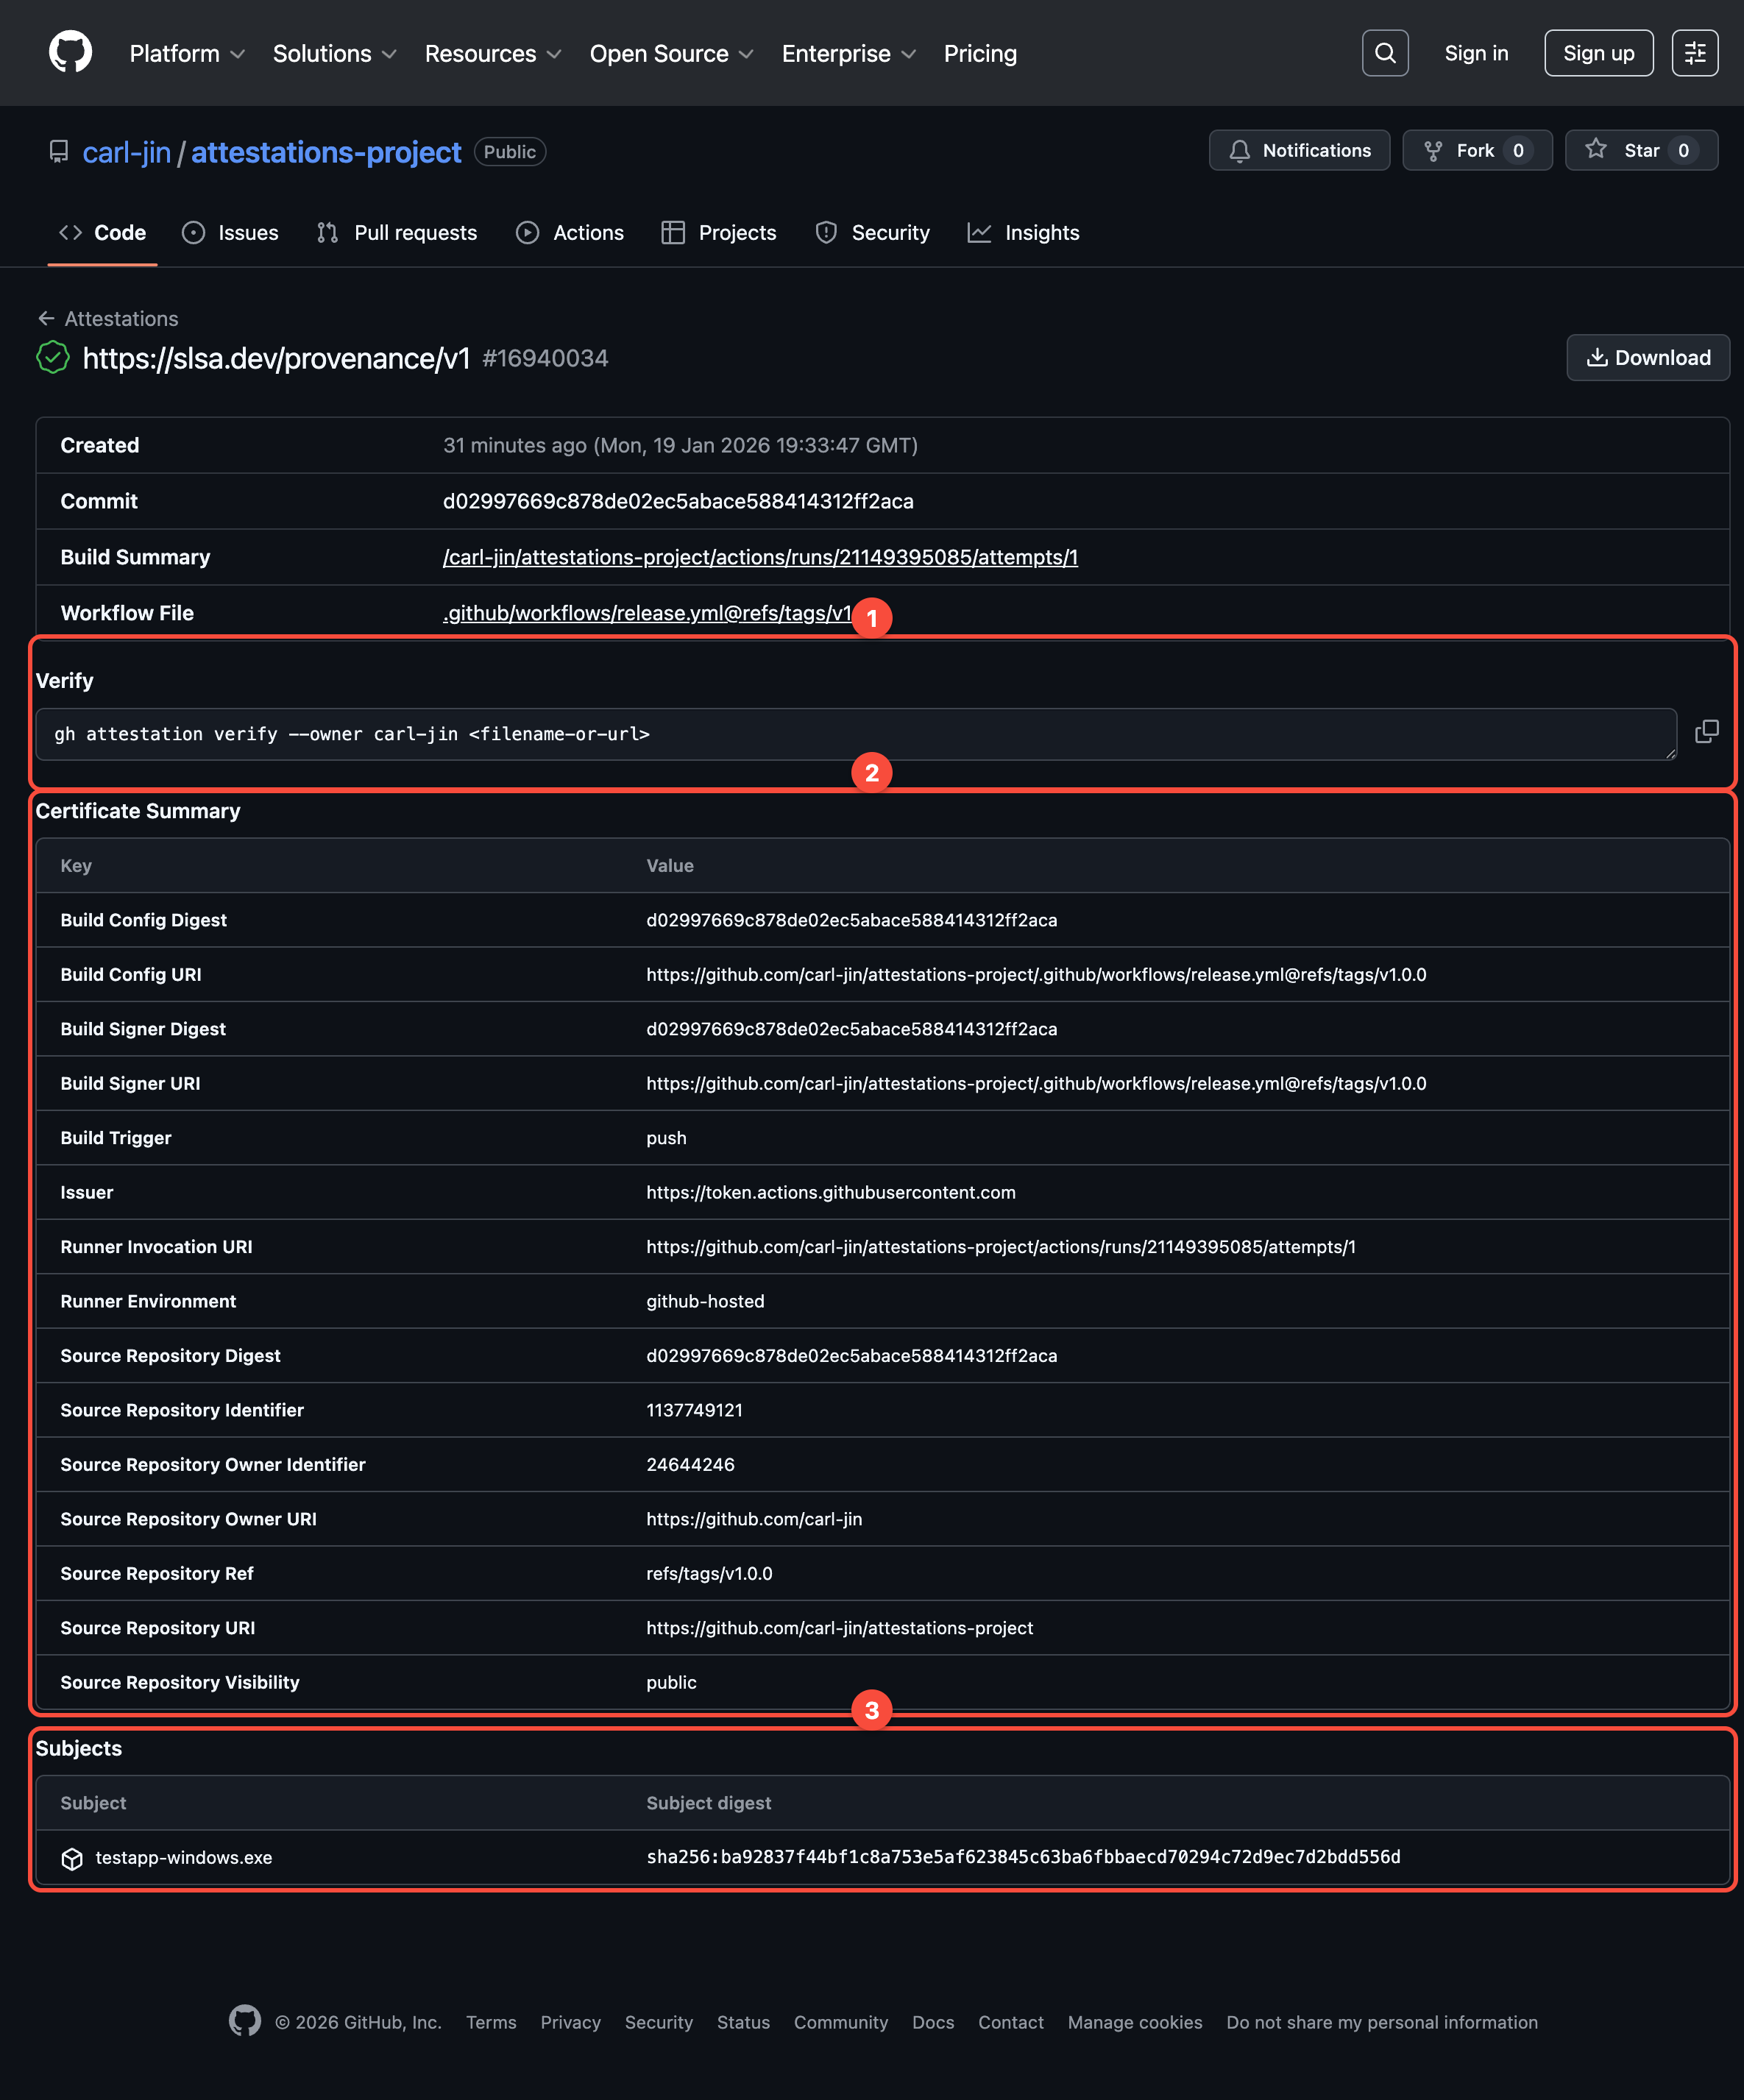Click the GitHub logo in footer

[245, 2021]
